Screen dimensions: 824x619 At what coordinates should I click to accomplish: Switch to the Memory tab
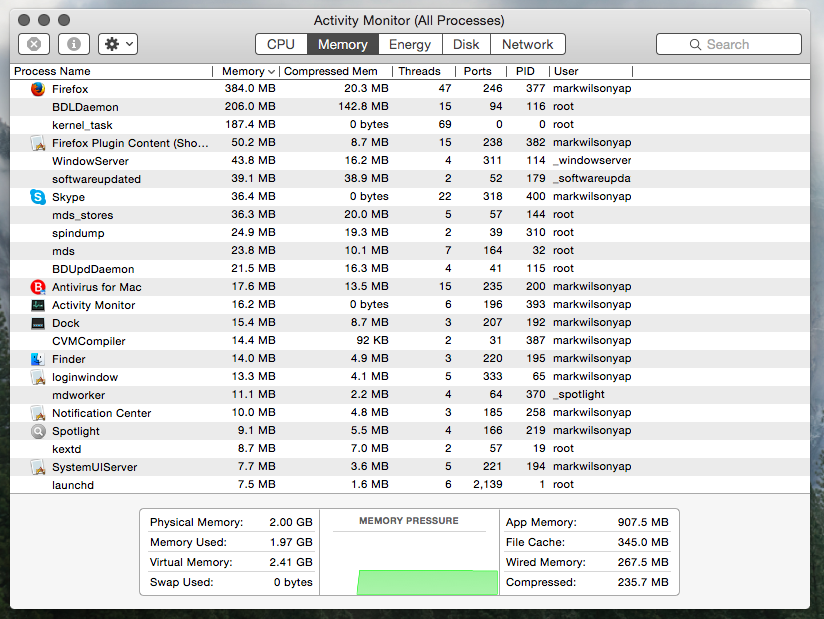[x=343, y=44]
